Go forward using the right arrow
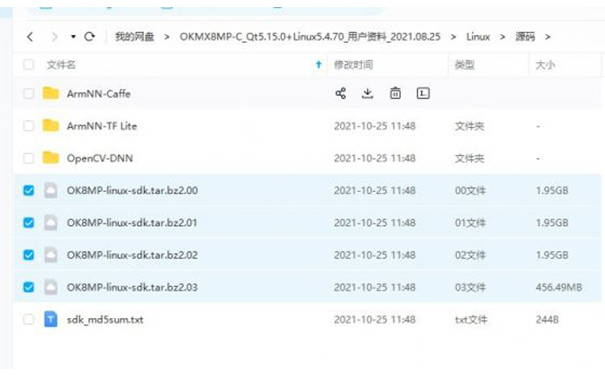This screenshot has width=605, height=375. [x=54, y=37]
